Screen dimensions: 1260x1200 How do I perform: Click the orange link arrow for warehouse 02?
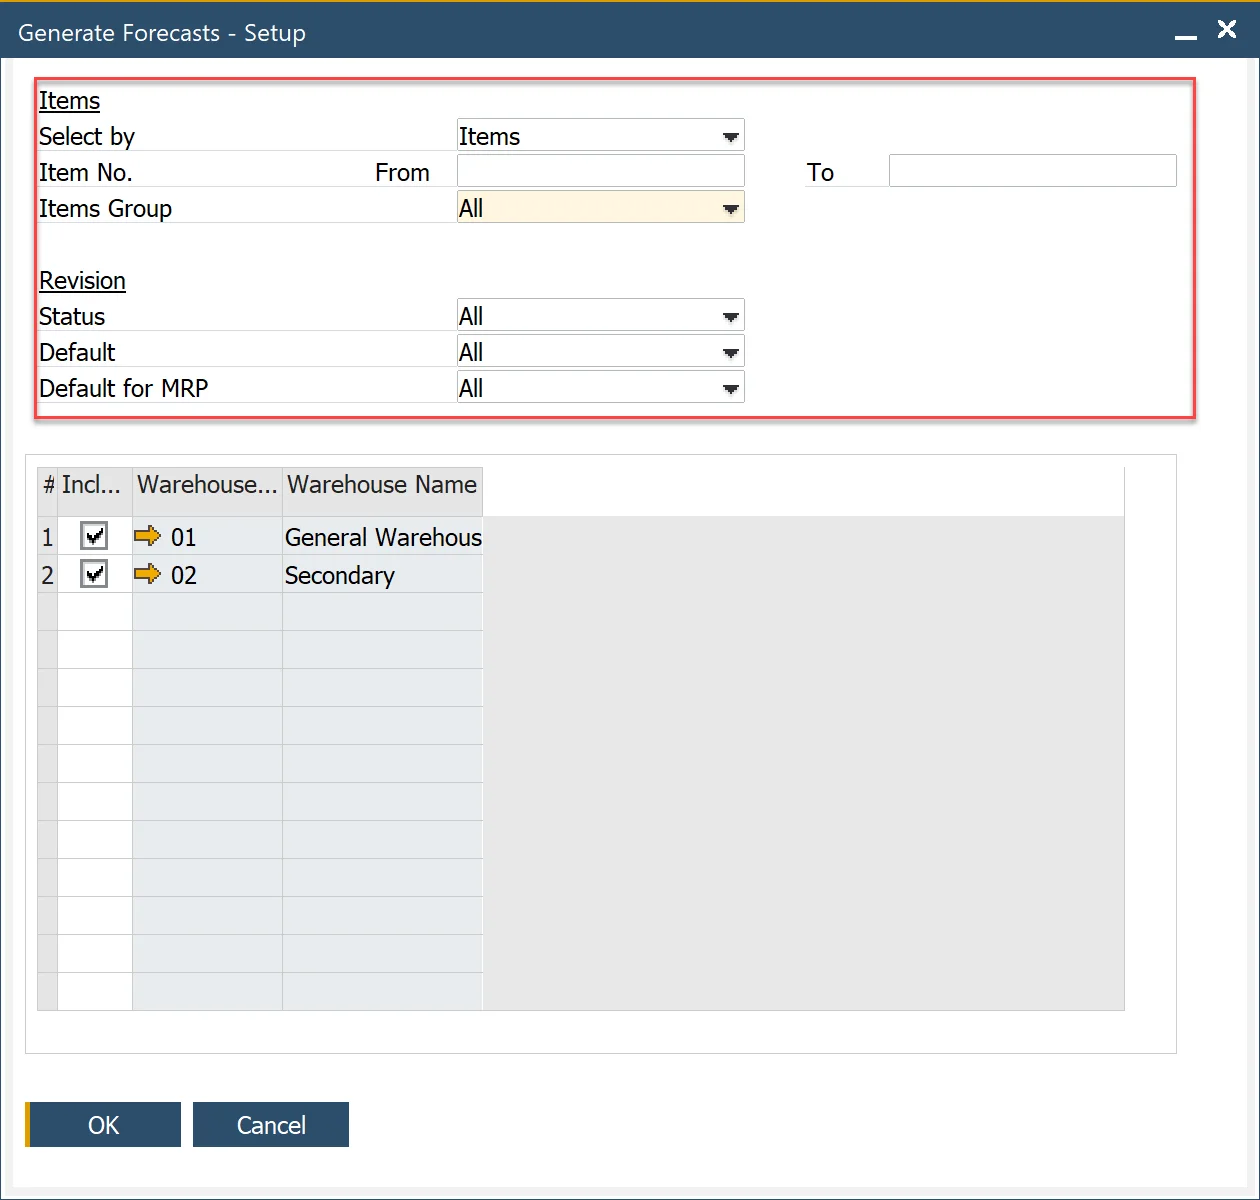pos(147,574)
